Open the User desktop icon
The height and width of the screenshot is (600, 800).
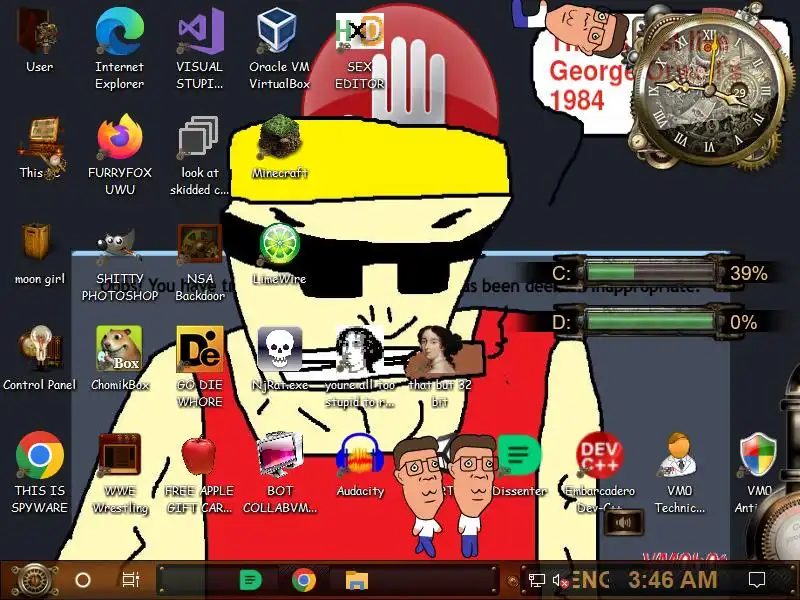39,41
